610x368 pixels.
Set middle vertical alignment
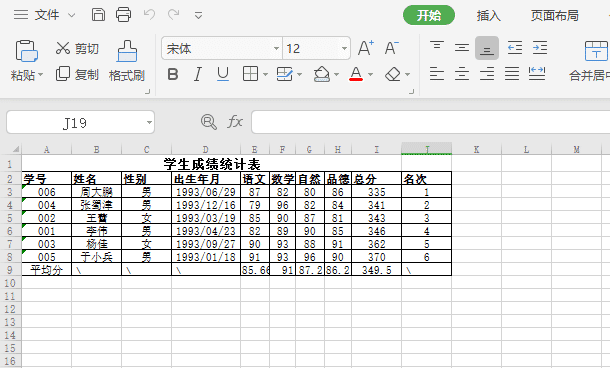[x=462, y=48]
